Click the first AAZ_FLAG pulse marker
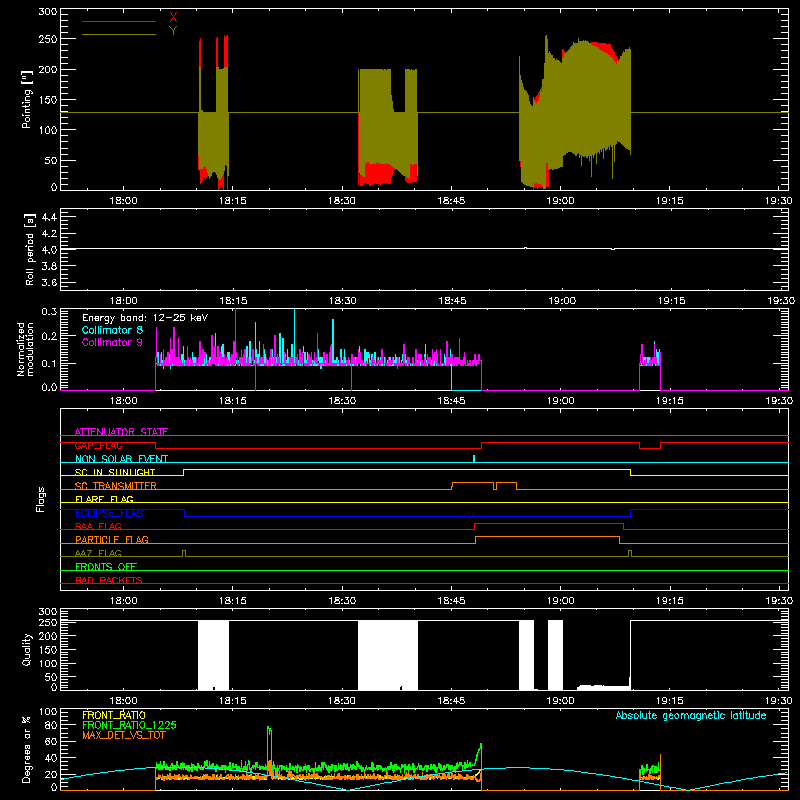The width and height of the screenshot is (800, 800). click(x=184, y=553)
